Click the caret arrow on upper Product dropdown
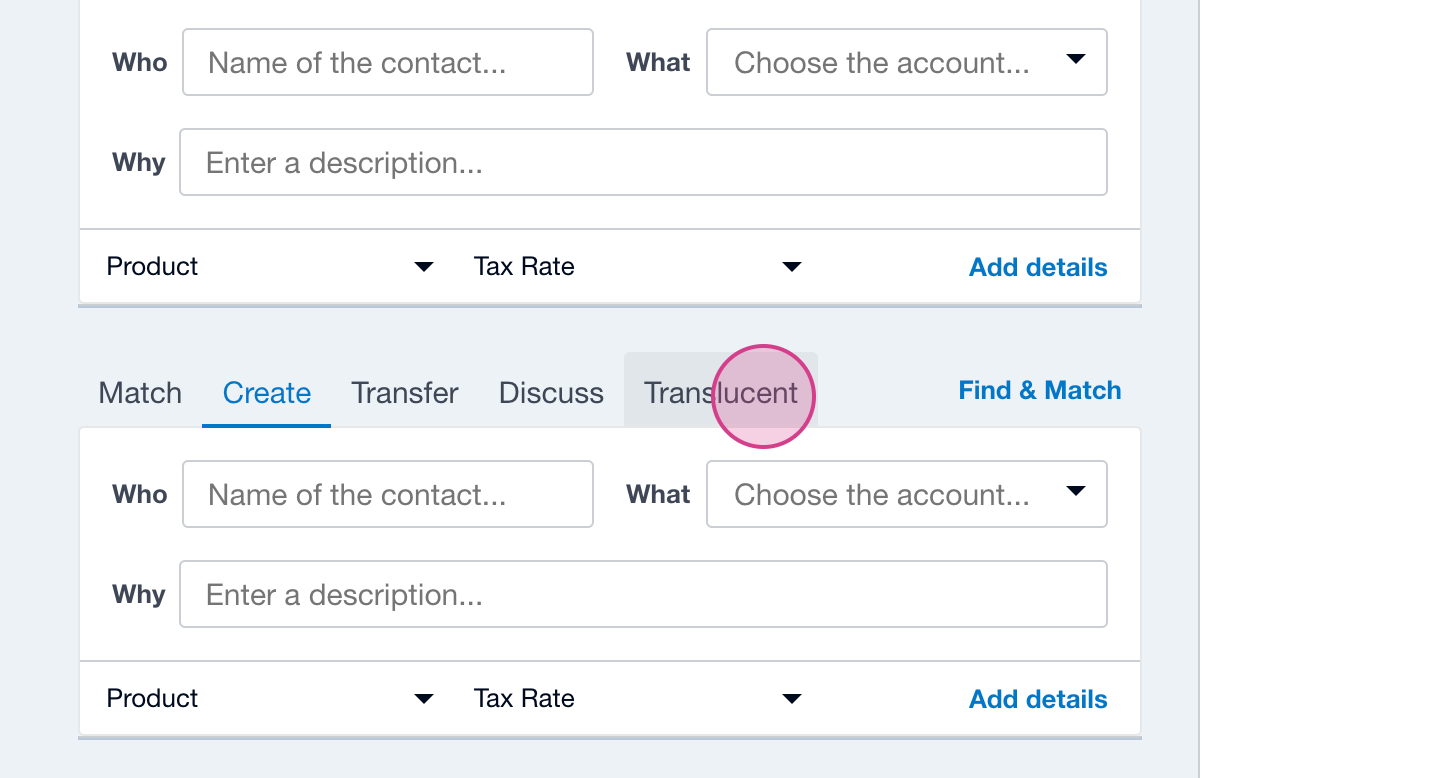 (x=424, y=267)
